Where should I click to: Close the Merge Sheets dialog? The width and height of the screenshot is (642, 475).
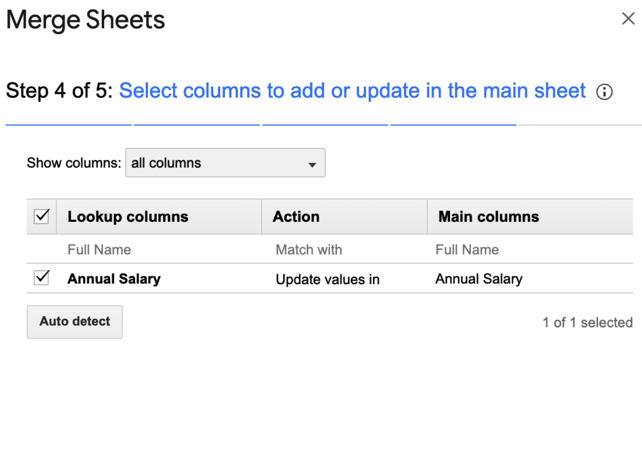coord(628,19)
